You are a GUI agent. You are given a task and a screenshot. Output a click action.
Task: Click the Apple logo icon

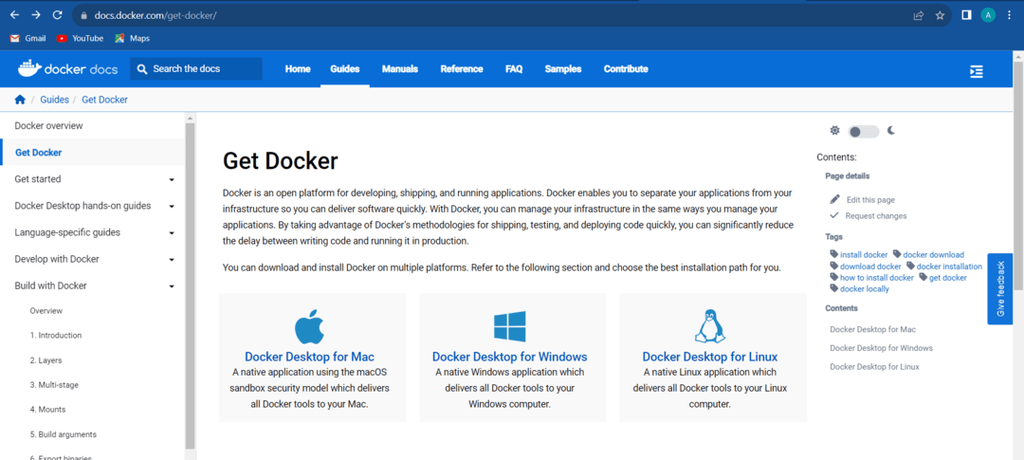309,327
